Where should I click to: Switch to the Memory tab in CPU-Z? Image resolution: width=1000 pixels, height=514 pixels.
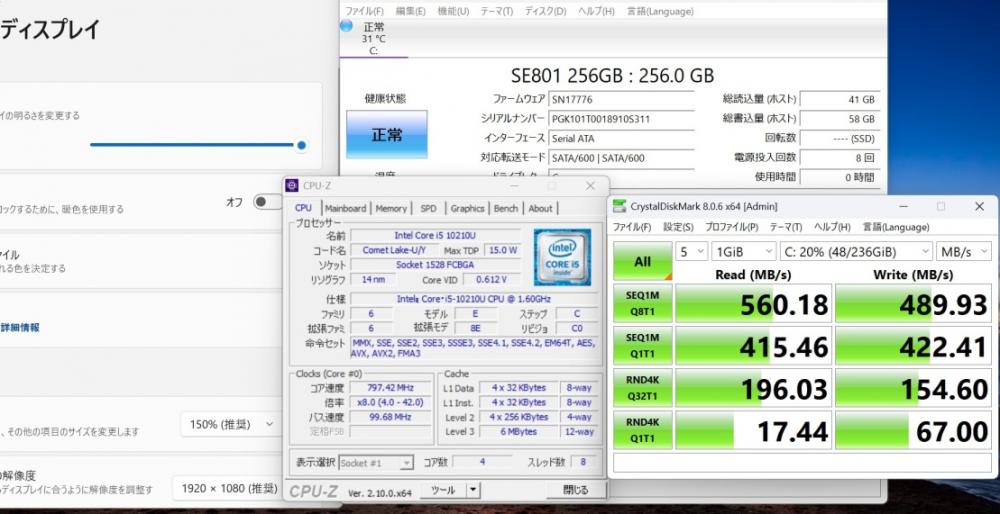[x=391, y=208]
